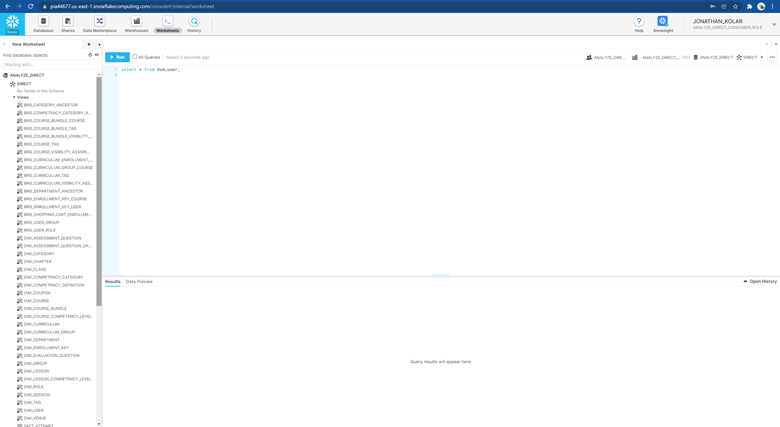Click role context ANALYZE_DIRE... icon

(x=589, y=57)
